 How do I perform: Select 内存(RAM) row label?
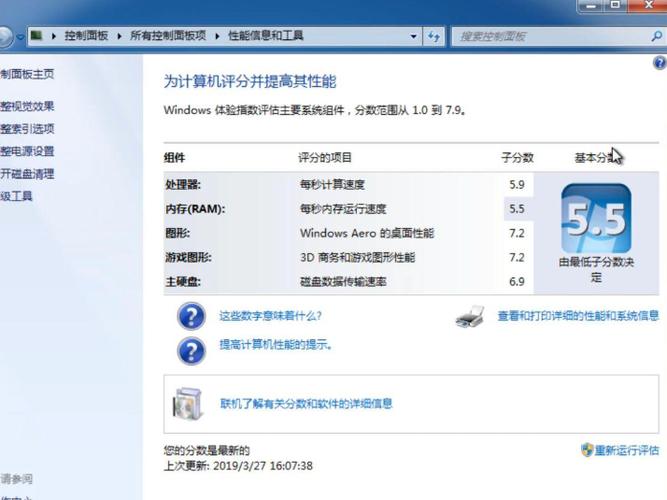[x=195, y=209]
